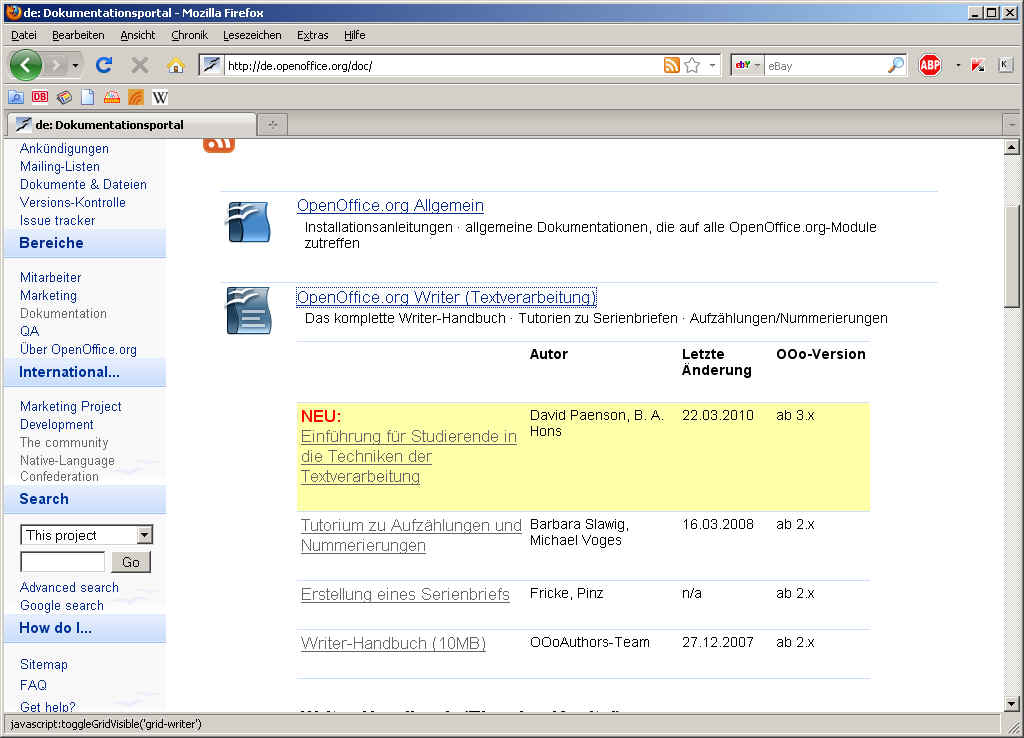Viewport: 1024px width, 738px height.
Task: Open the 'Versions-Kontrolle' sidebar link
Action: [x=72, y=202]
